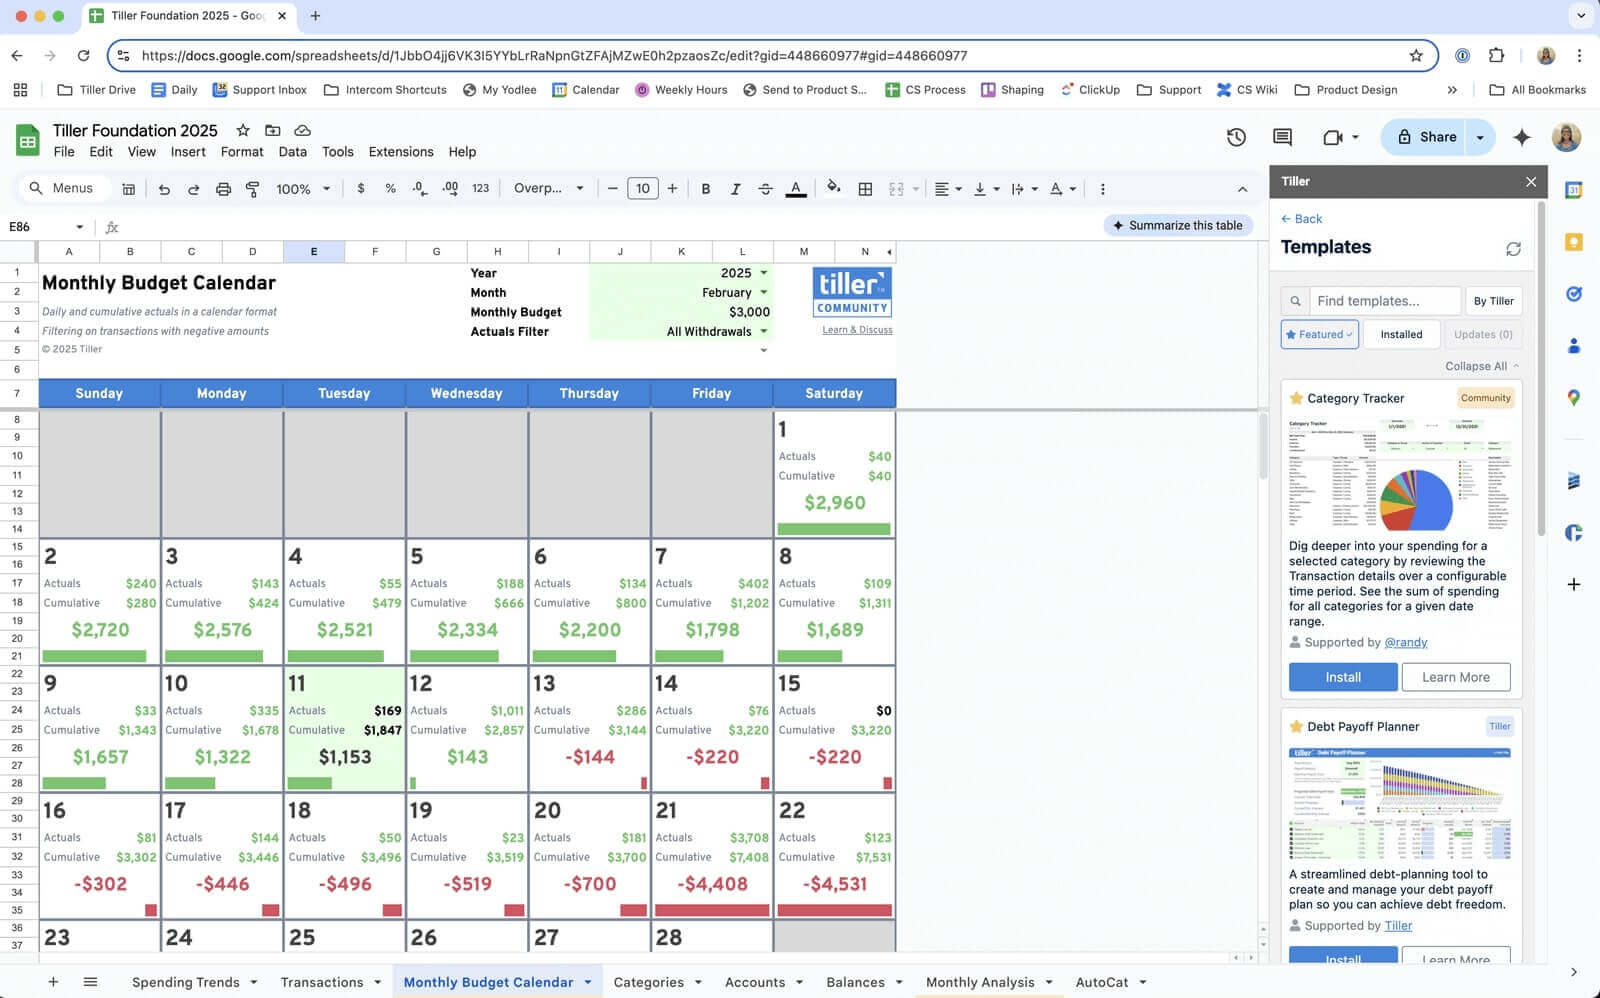
Task: Open the @randy supporter link
Action: click(1405, 642)
